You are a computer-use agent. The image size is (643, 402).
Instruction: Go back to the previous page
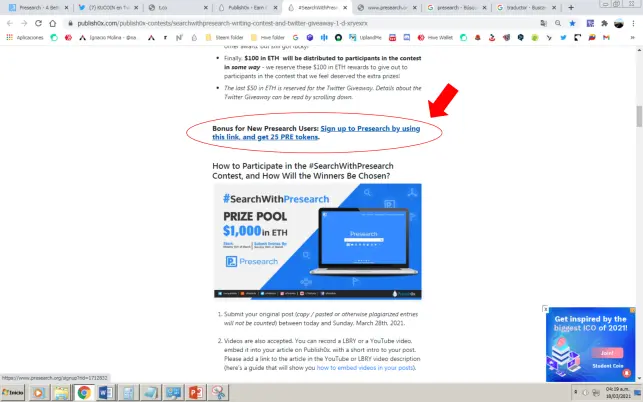[x=10, y=23]
